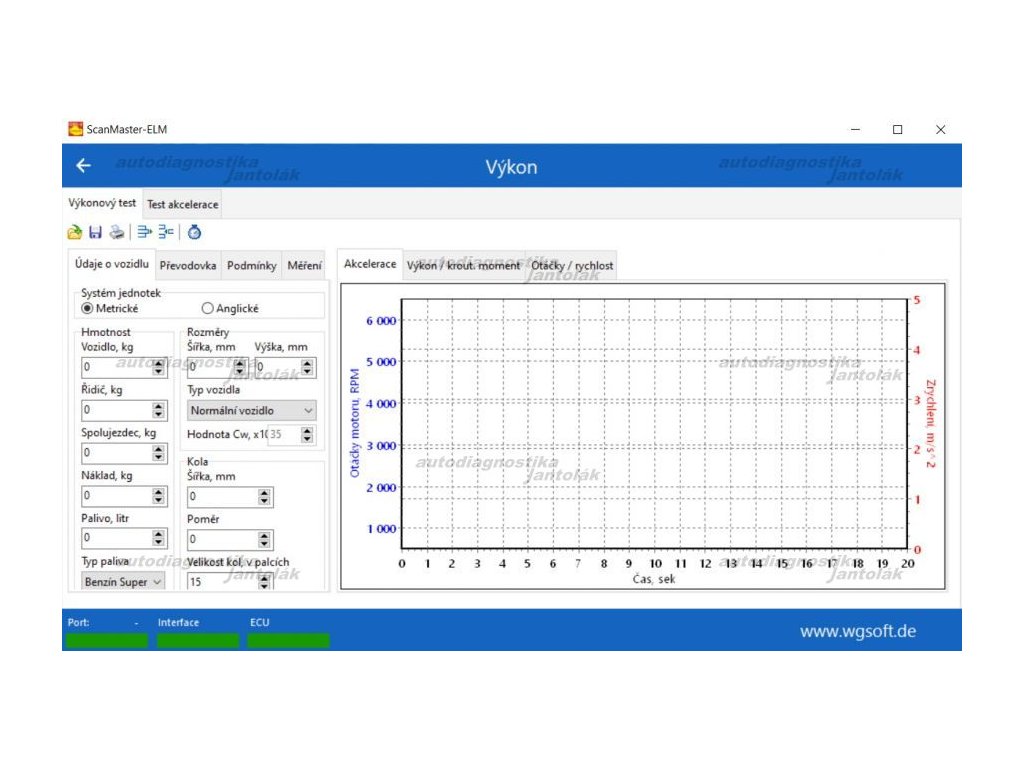This screenshot has height=768, width=1024.
Task: Adjust the Výška, mm spinner arrows
Action: [308, 367]
